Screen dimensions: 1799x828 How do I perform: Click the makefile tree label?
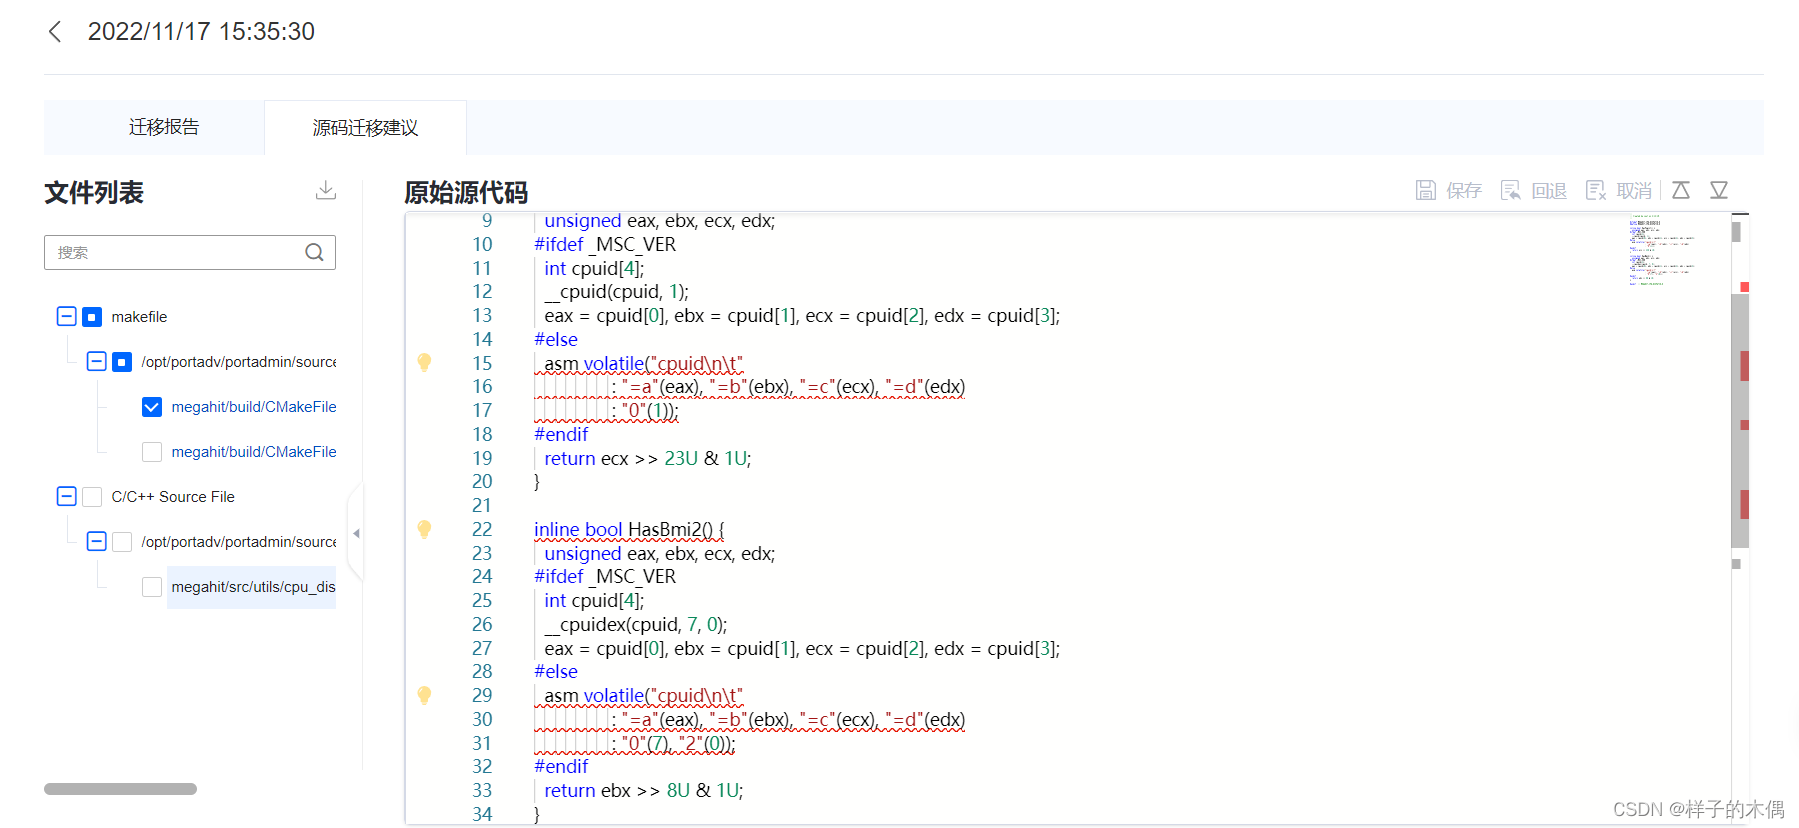point(139,317)
